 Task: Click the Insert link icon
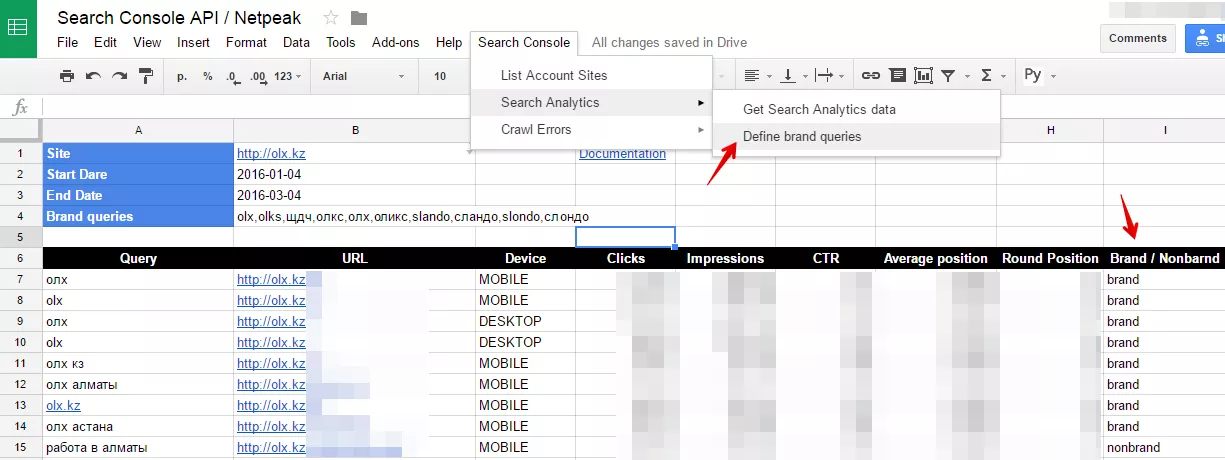[x=871, y=76]
